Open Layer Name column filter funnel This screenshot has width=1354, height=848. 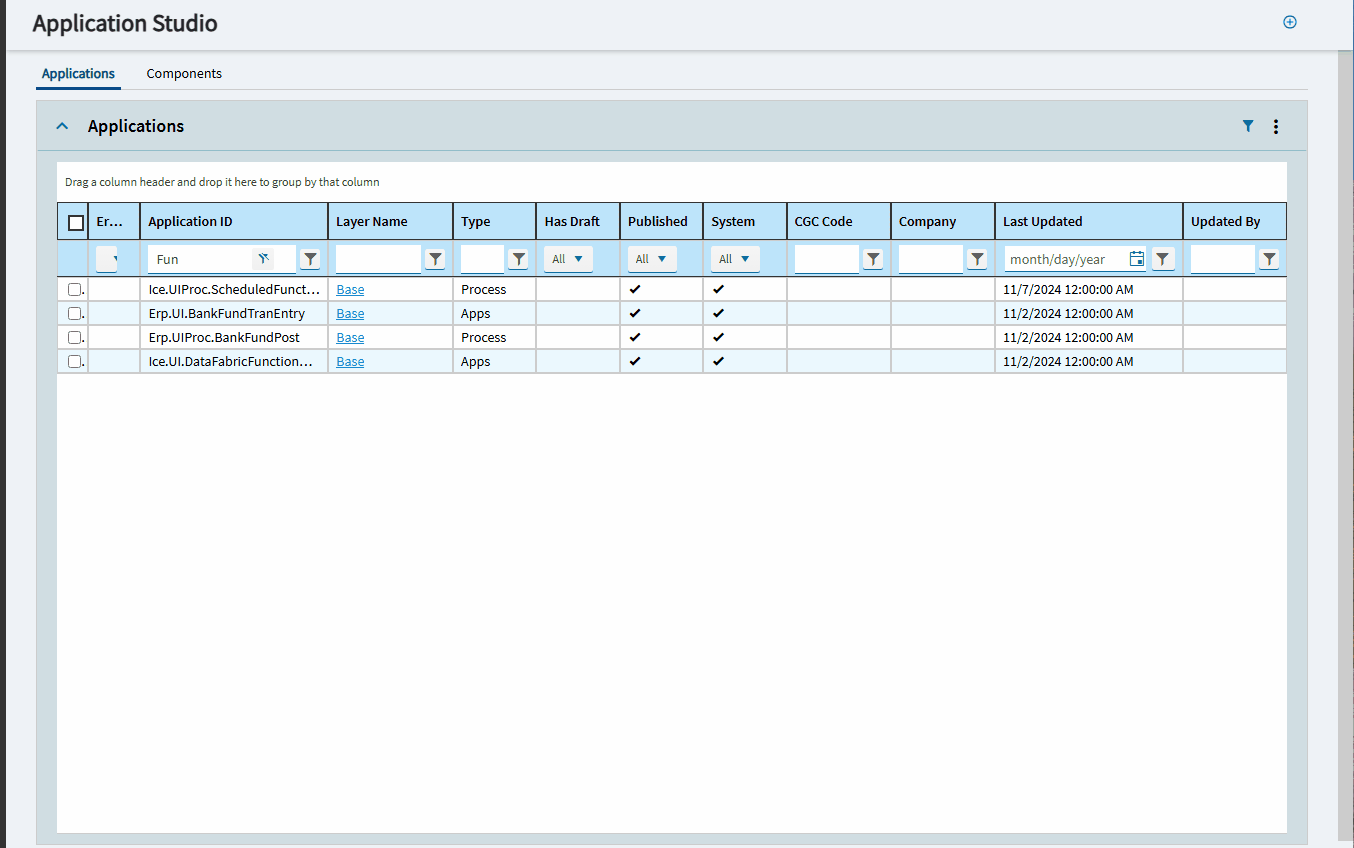pos(435,259)
